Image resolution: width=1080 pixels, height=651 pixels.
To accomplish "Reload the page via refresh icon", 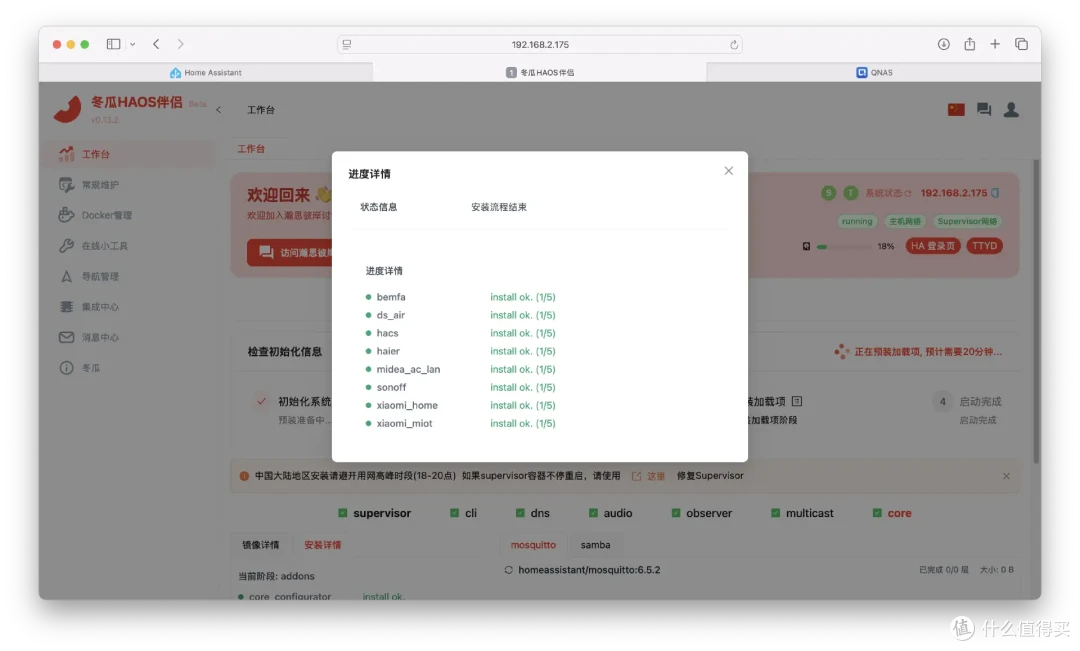I will 734,45.
